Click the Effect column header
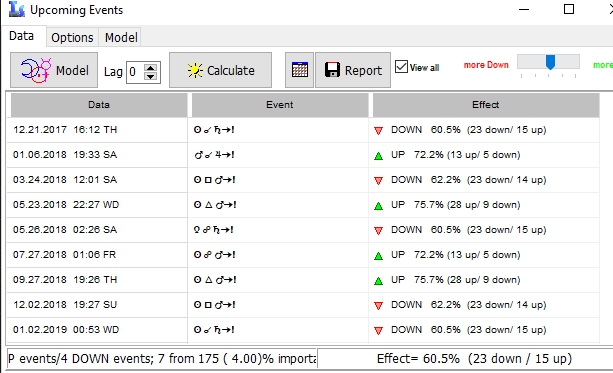The width and height of the screenshot is (613, 373). coord(486,105)
